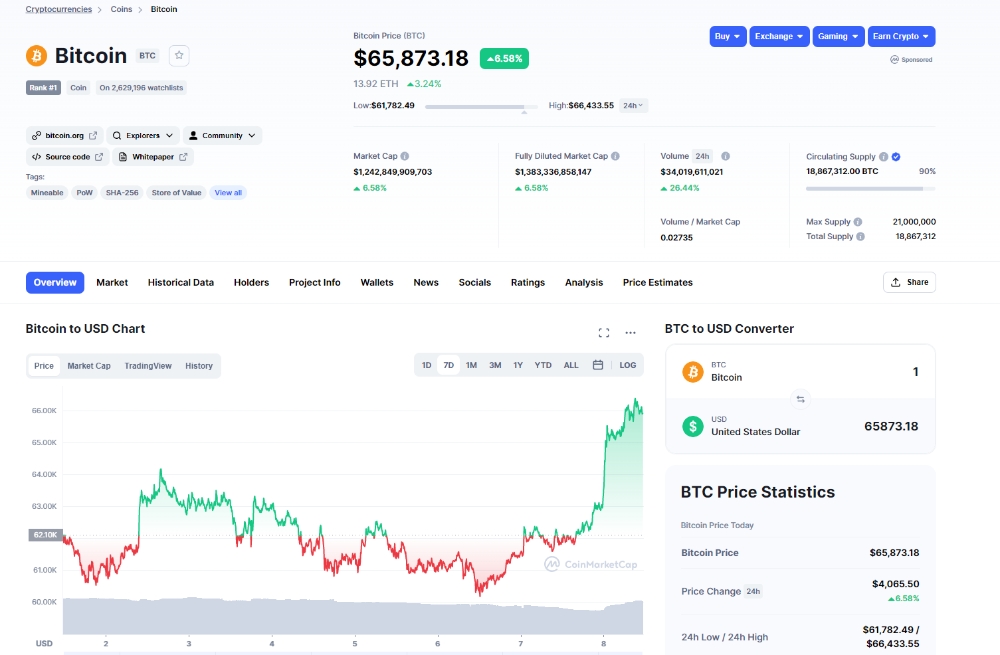Switch to Historical Data tab
The width and height of the screenshot is (1000, 655).
point(180,283)
